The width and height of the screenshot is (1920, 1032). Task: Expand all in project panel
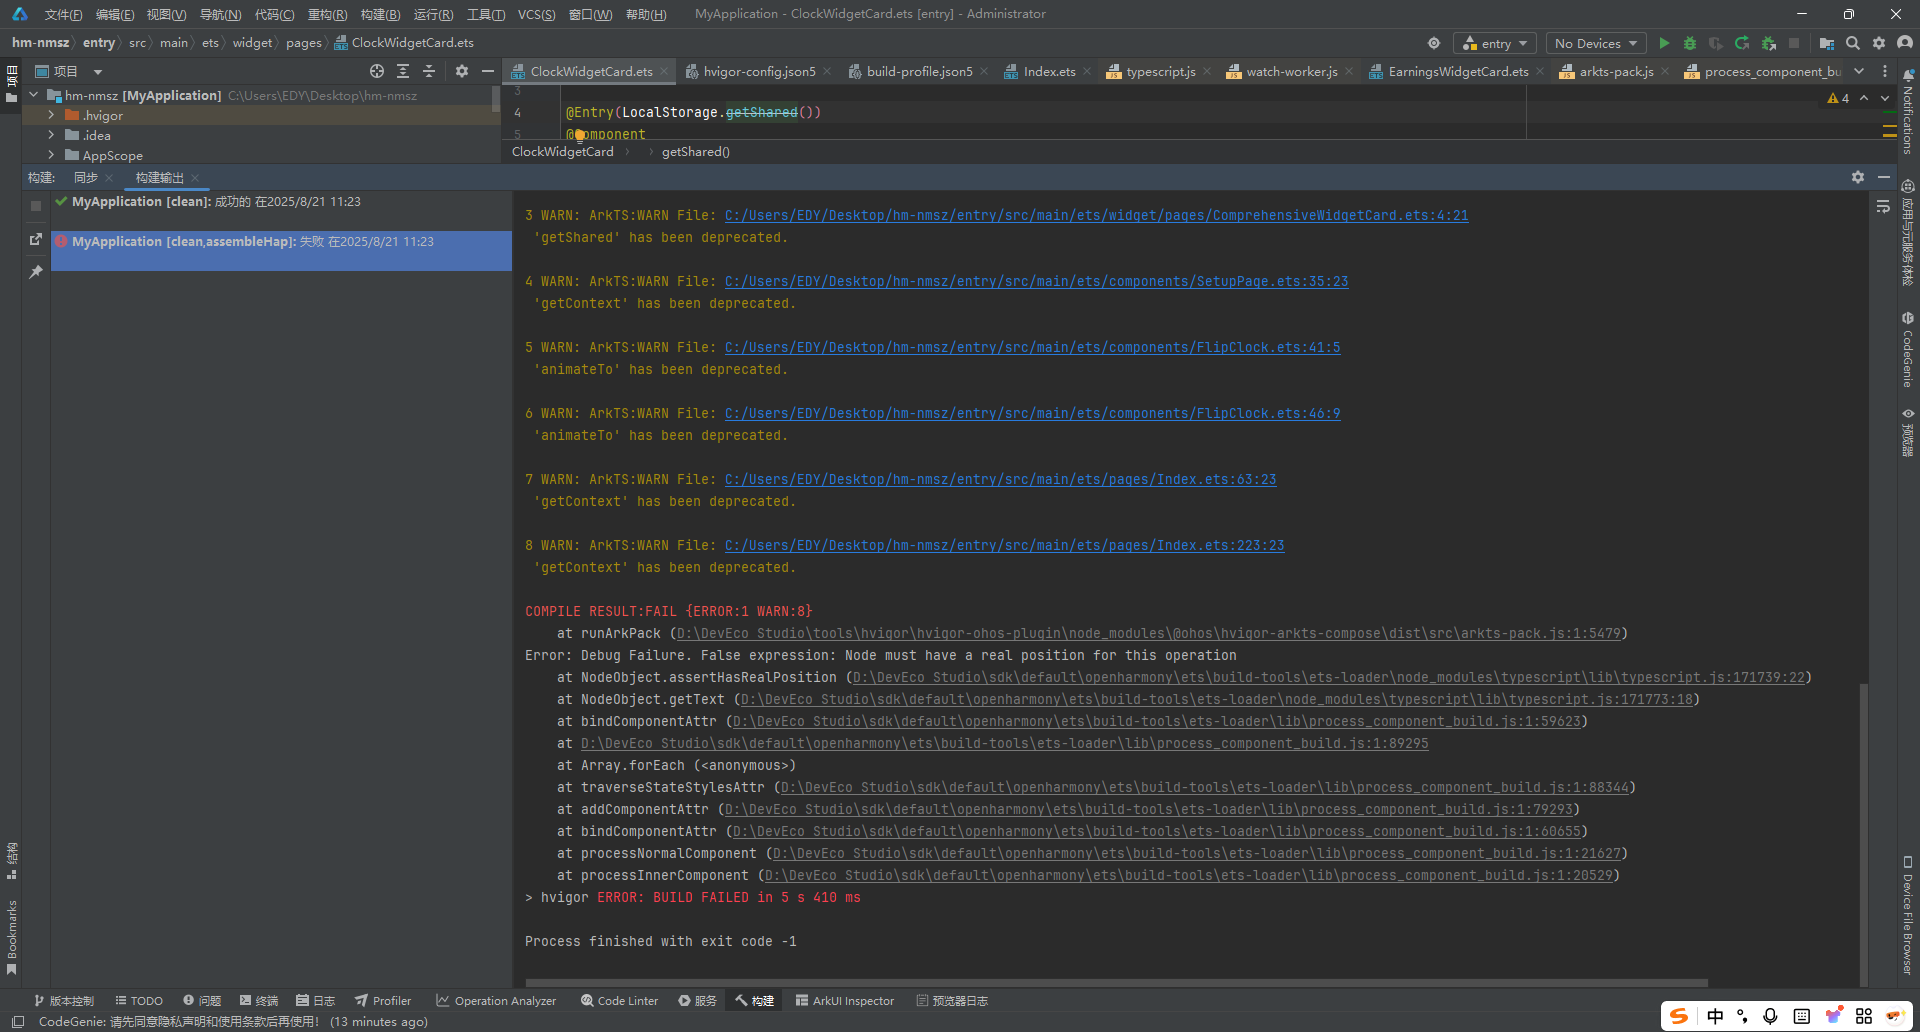click(x=403, y=71)
